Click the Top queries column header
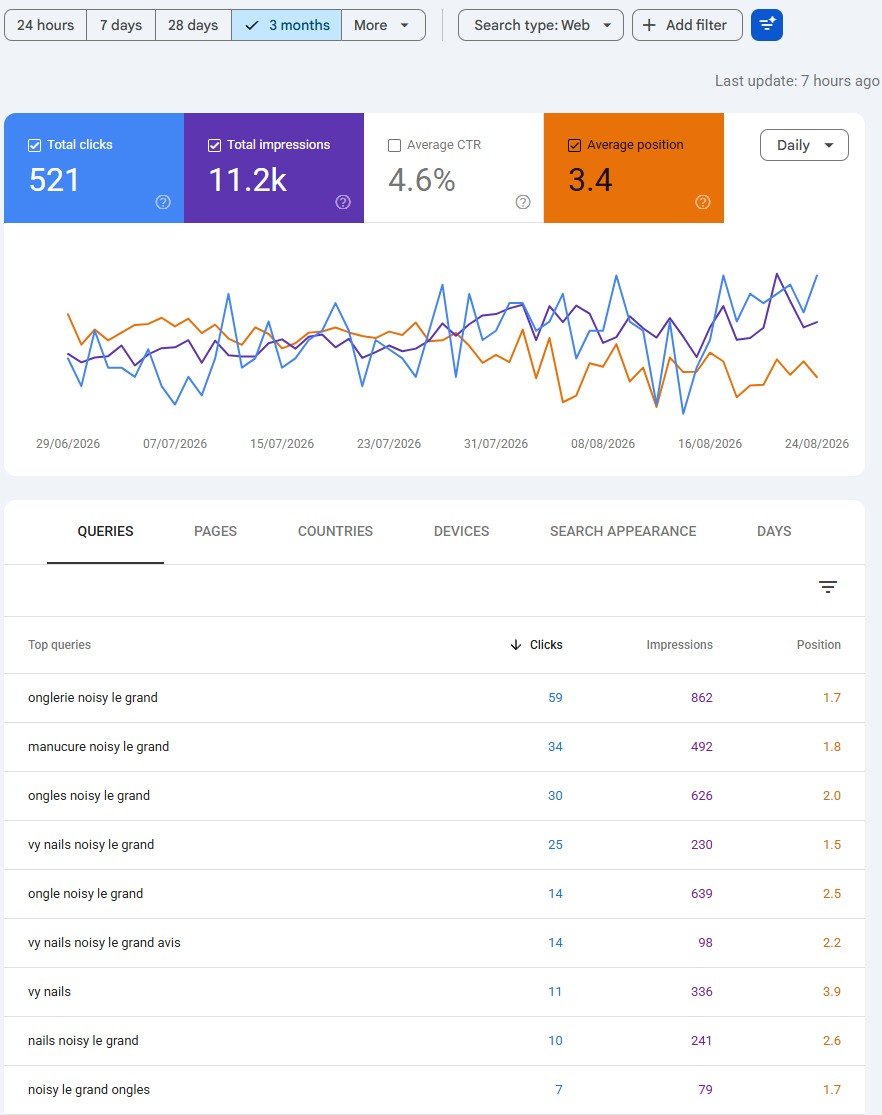The width and height of the screenshot is (882, 1115). pyautogui.click(x=60, y=645)
